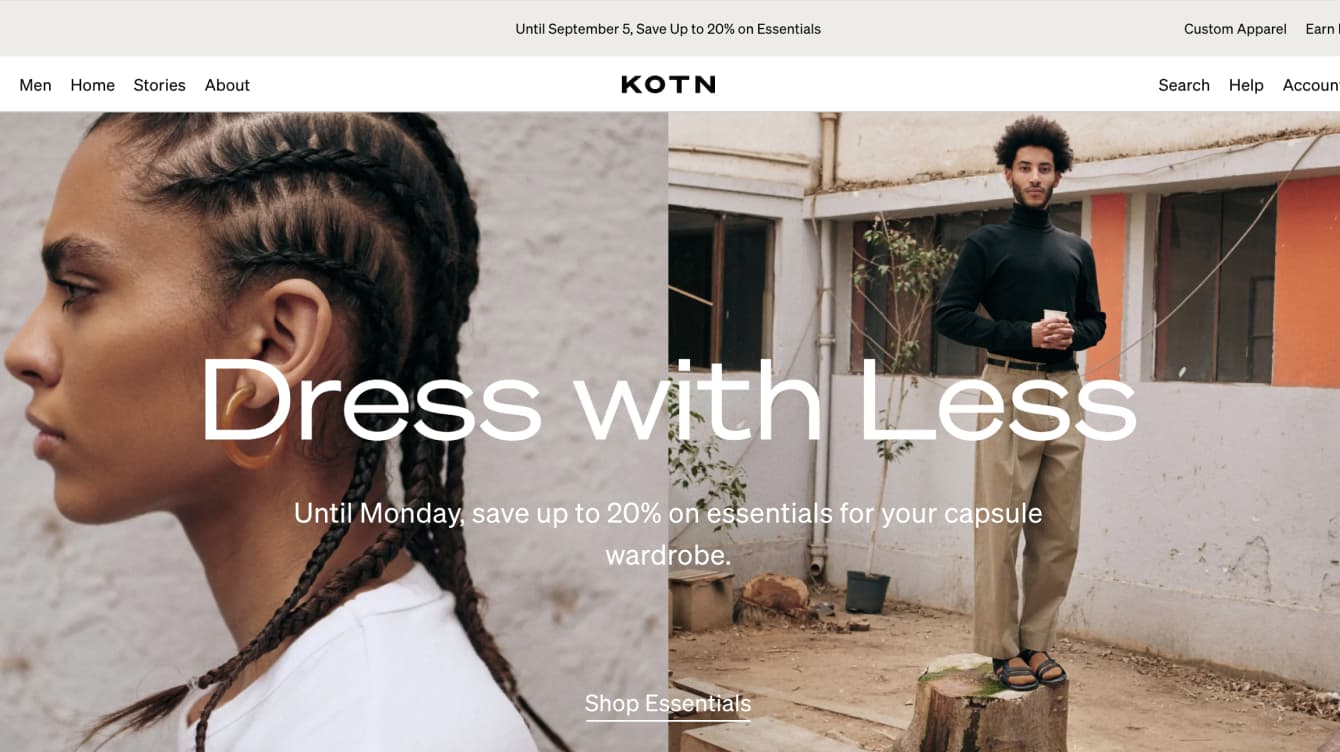
Task: Click the KOTN logo
Action: (668, 85)
